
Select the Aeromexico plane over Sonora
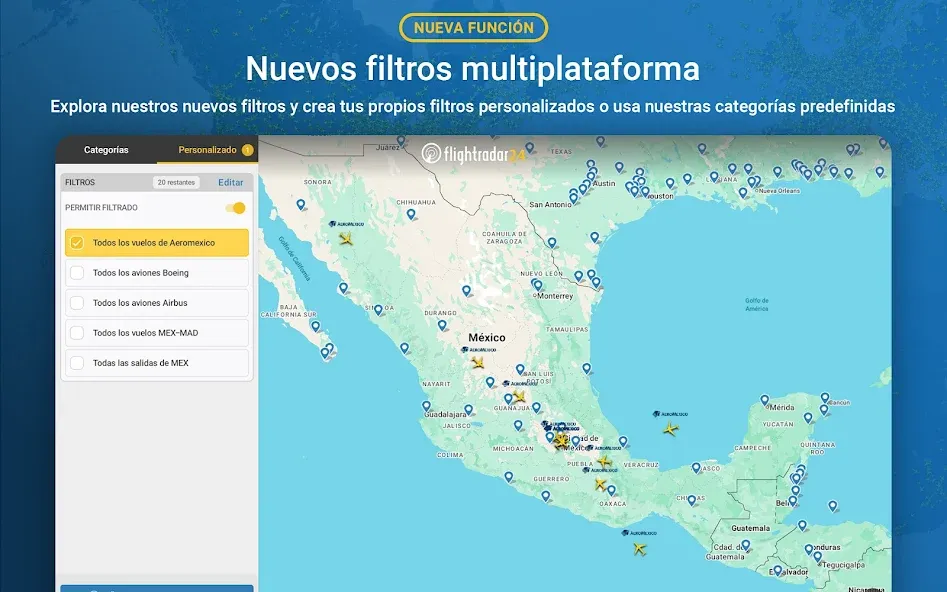[x=345, y=239]
